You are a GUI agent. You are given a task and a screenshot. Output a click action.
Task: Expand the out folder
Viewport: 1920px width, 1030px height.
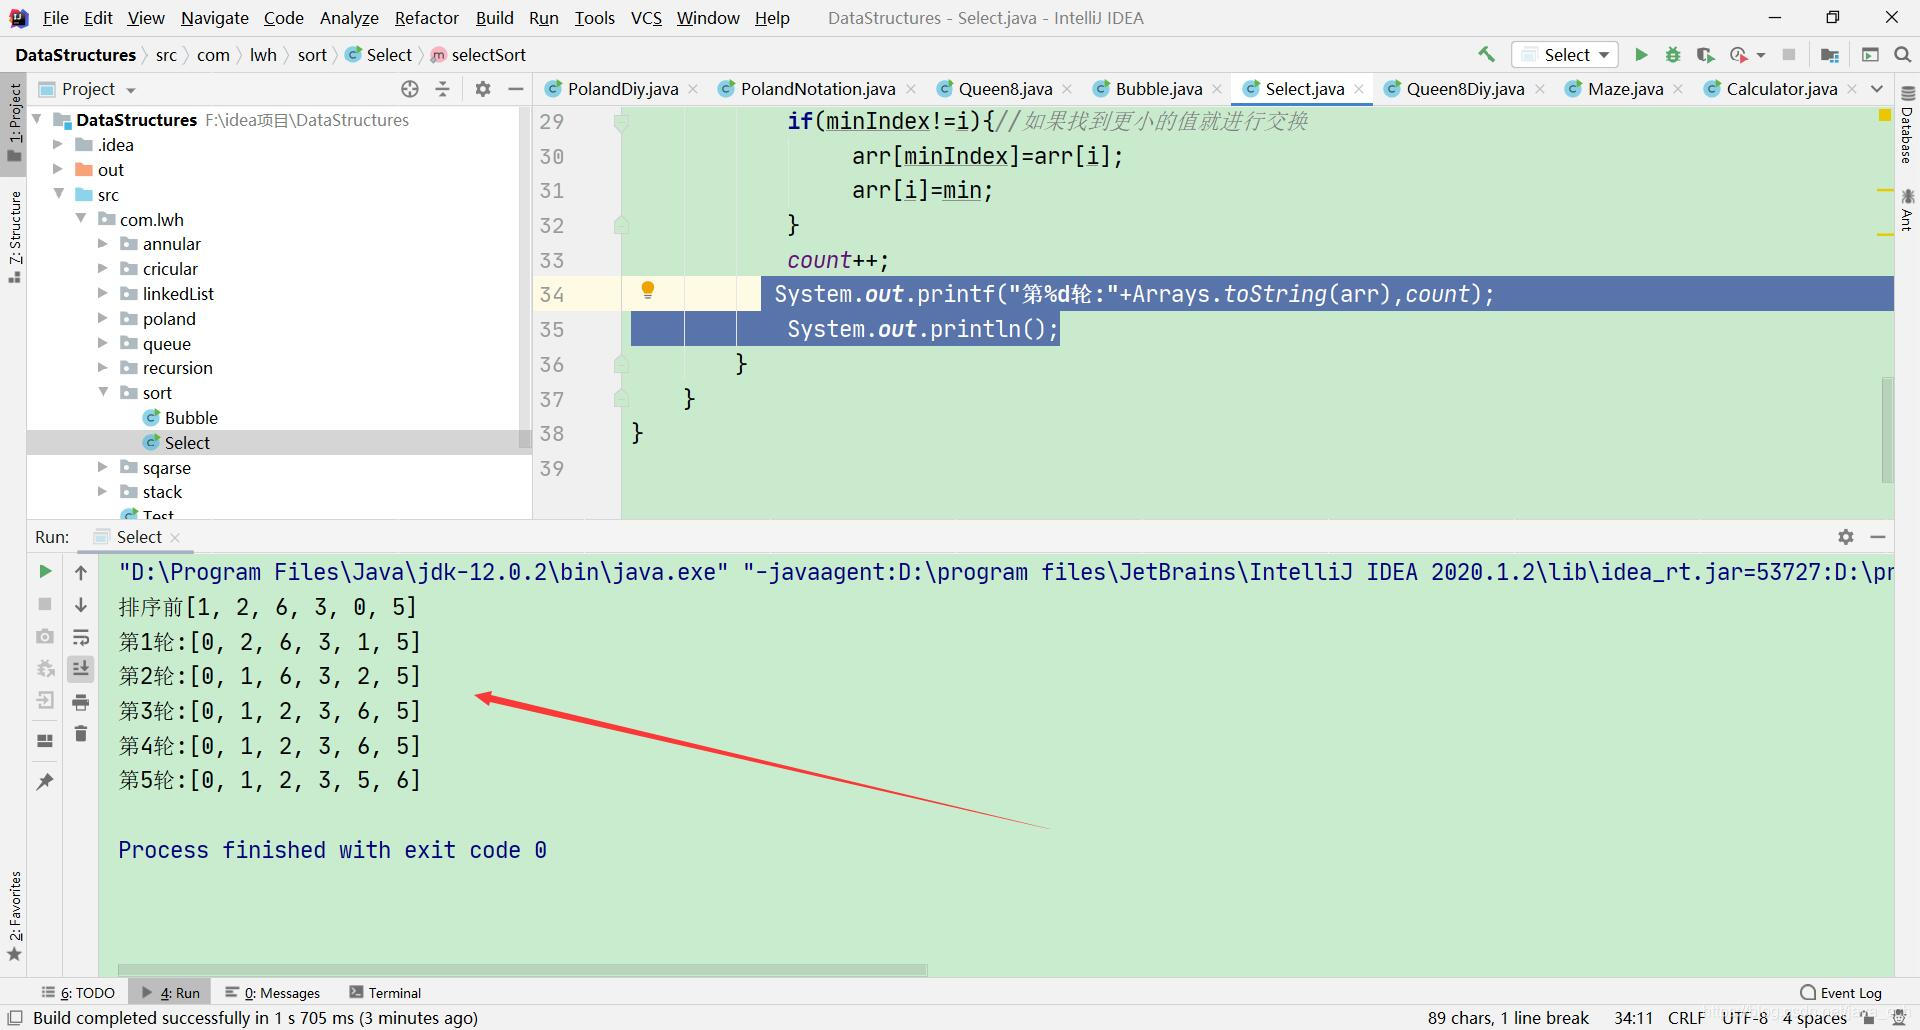[x=58, y=169]
